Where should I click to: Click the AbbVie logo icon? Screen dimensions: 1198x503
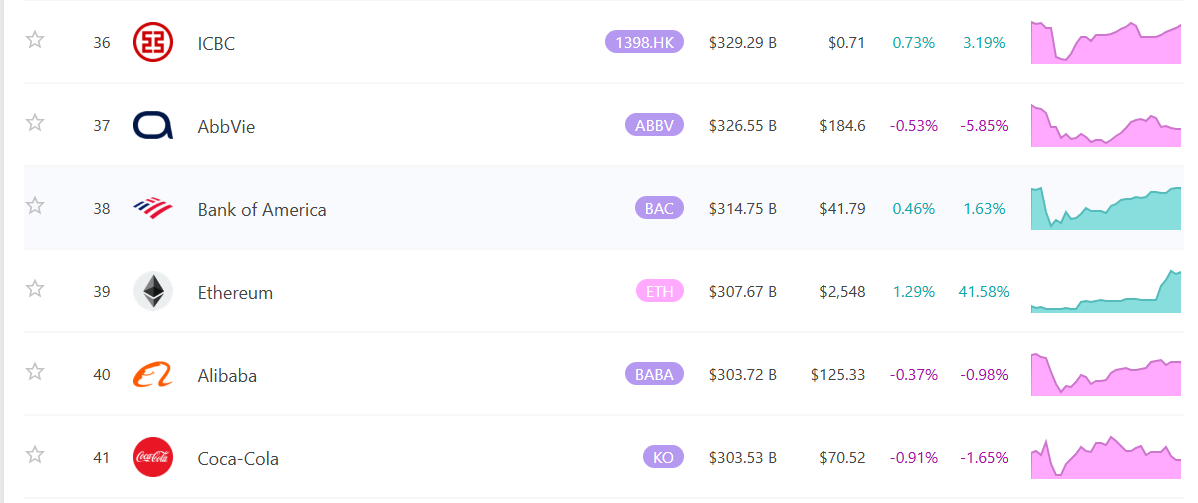tap(152, 126)
